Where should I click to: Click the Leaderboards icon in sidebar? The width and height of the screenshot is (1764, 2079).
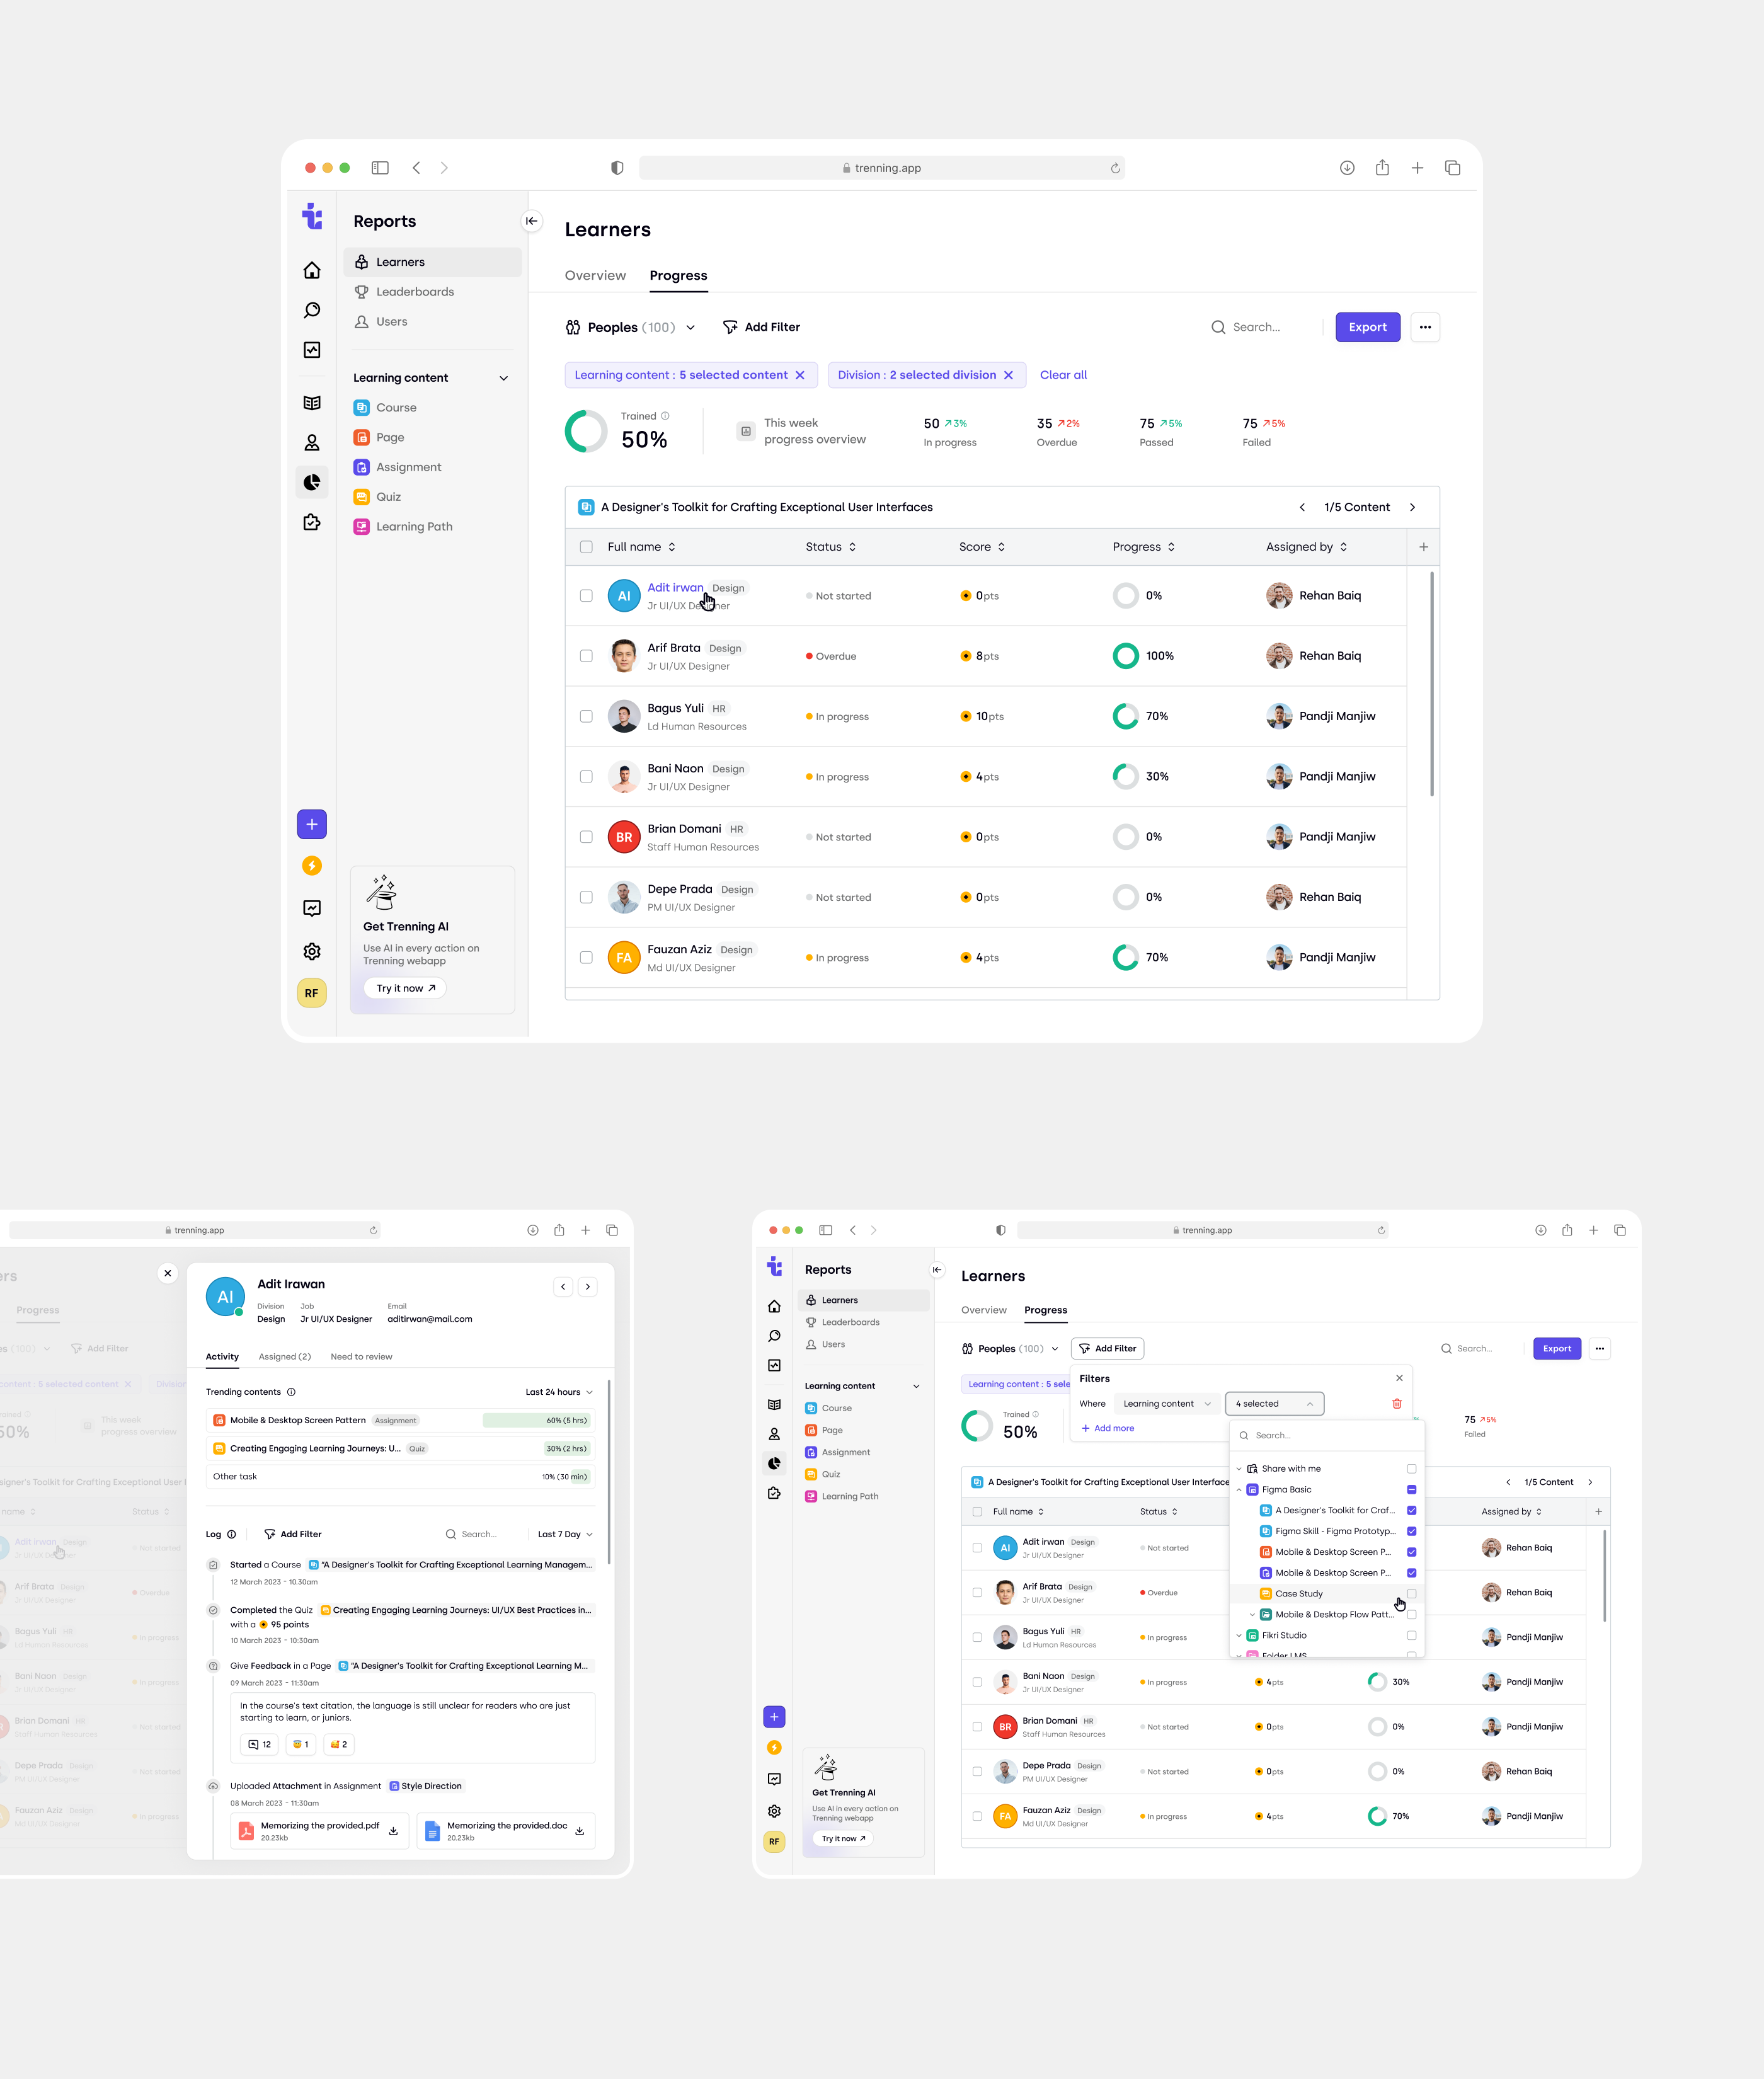(362, 290)
